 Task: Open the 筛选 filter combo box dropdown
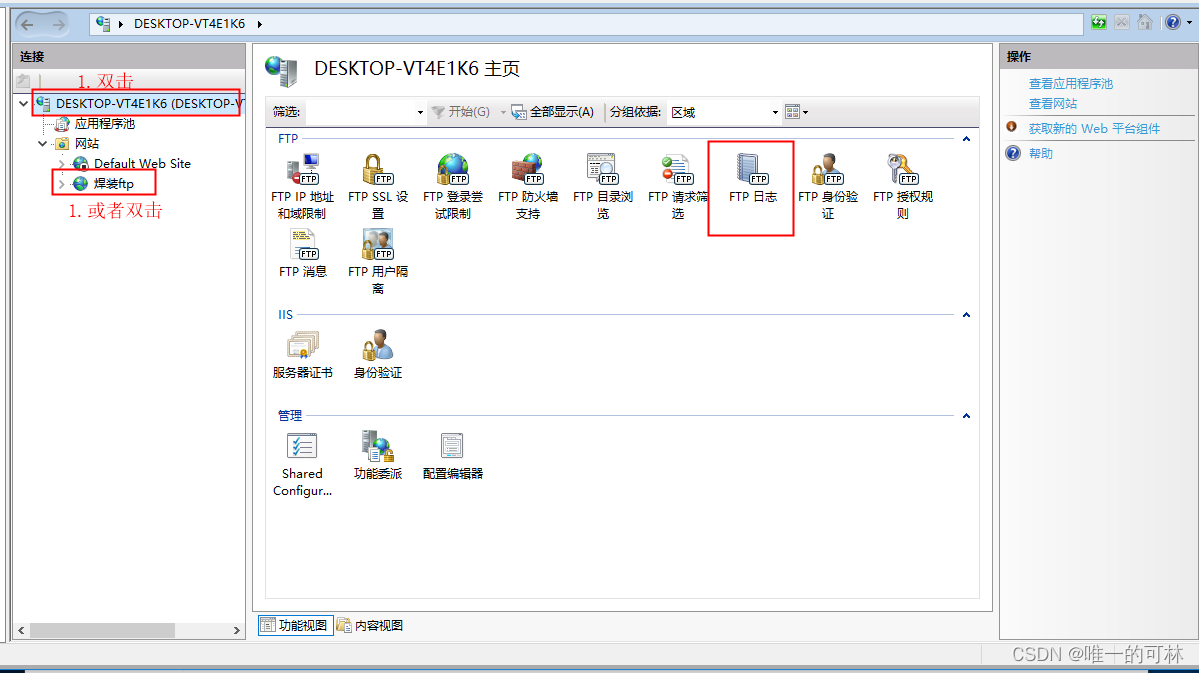tap(420, 112)
